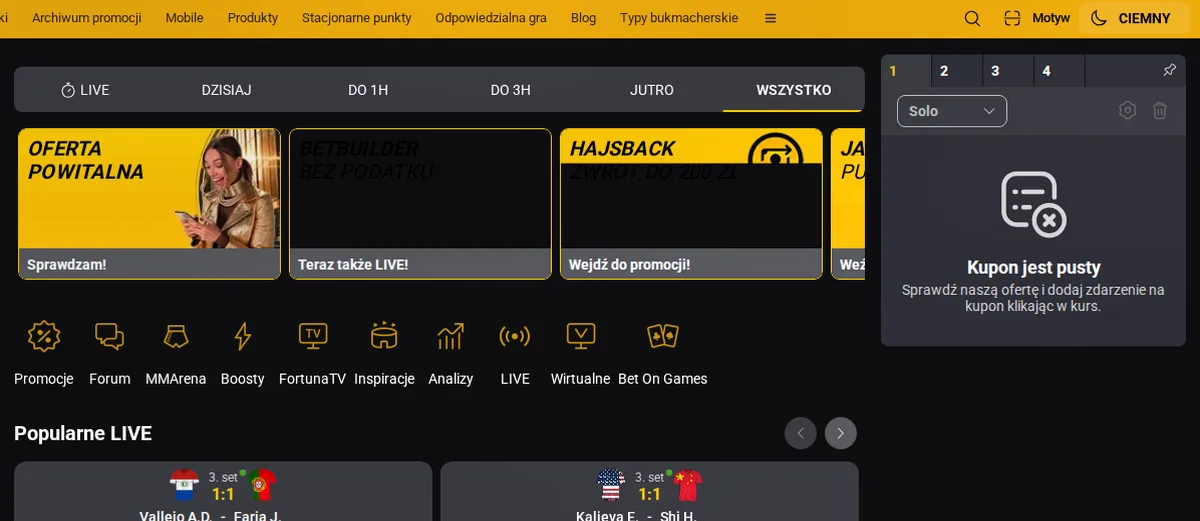Open LIVE broadcast shortcut icon
This screenshot has width=1200, height=521.
click(x=515, y=336)
